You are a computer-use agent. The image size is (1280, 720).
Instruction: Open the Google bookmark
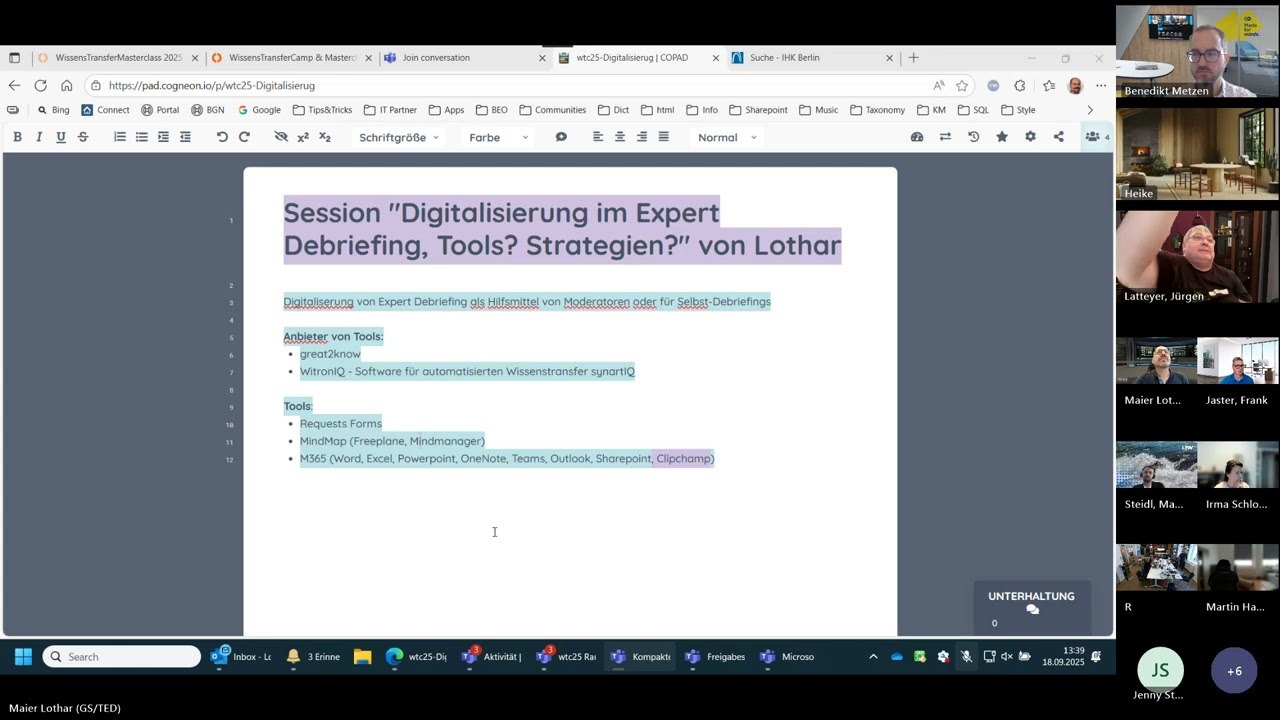click(258, 110)
